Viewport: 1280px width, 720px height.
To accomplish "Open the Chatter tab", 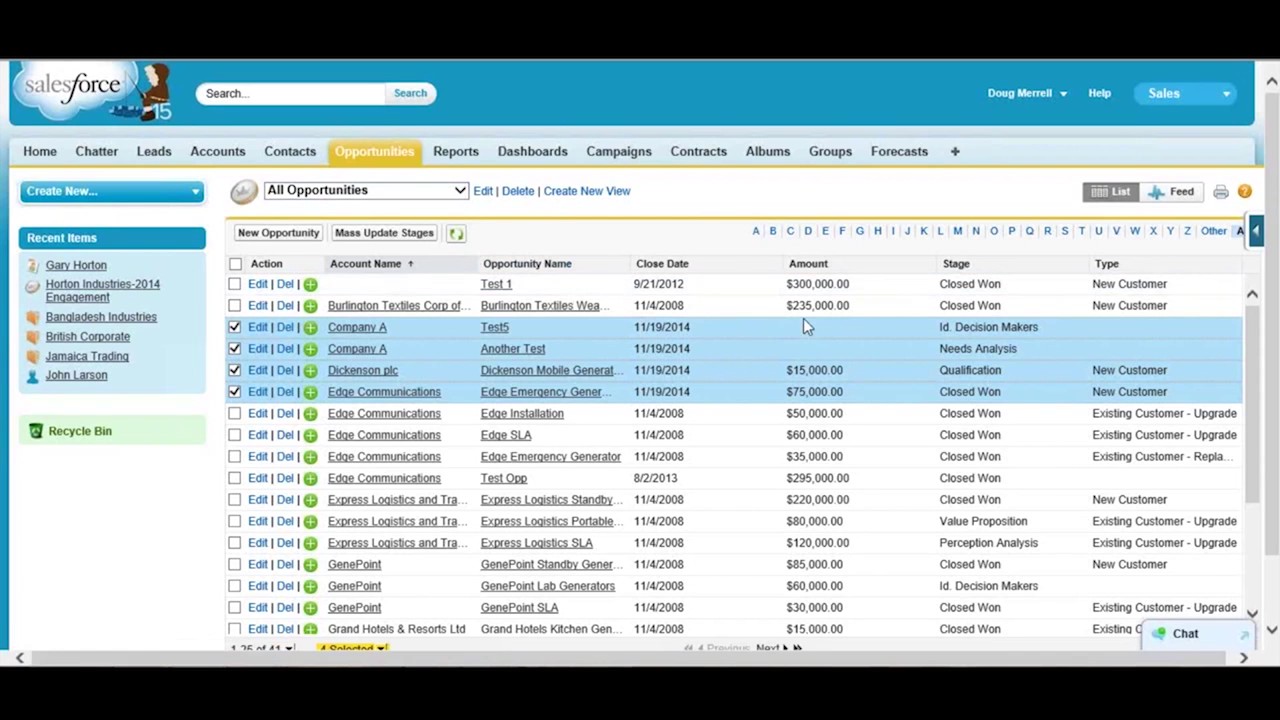I will click(x=96, y=151).
